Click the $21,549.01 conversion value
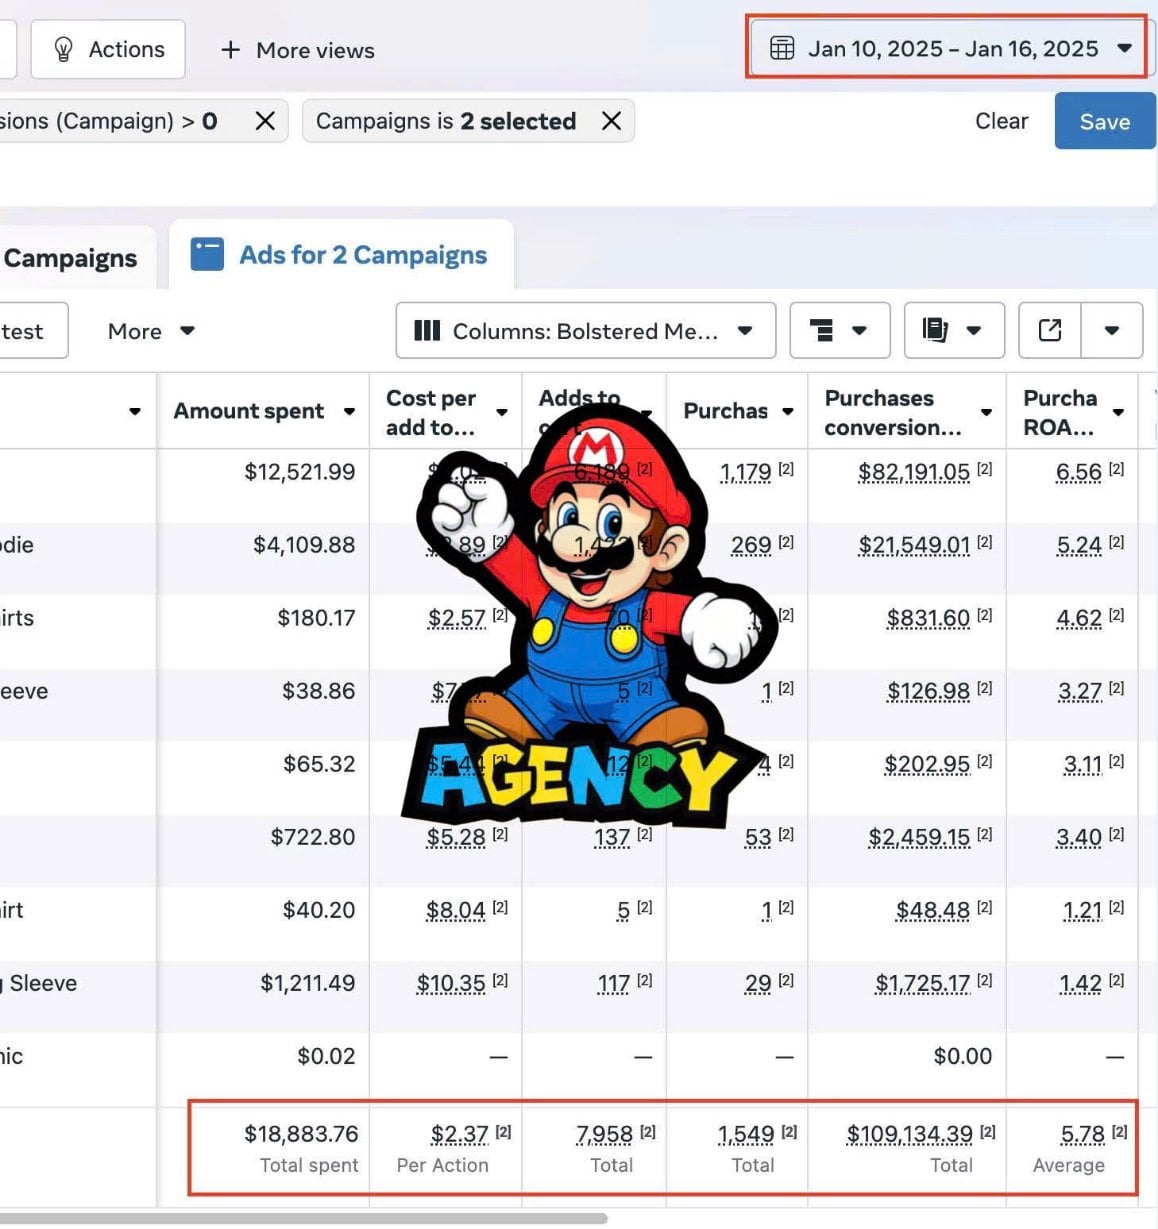Screen dimensions: 1158x1229 pos(914,545)
